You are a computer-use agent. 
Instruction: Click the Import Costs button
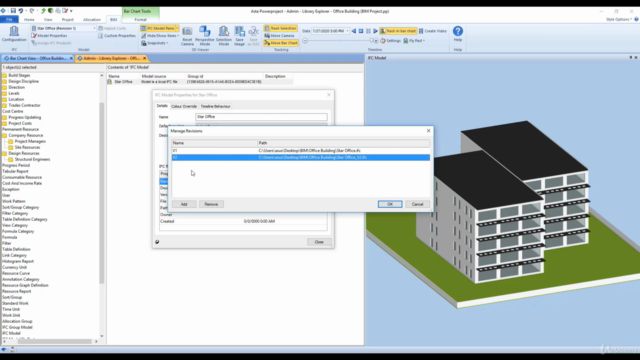(112, 28)
